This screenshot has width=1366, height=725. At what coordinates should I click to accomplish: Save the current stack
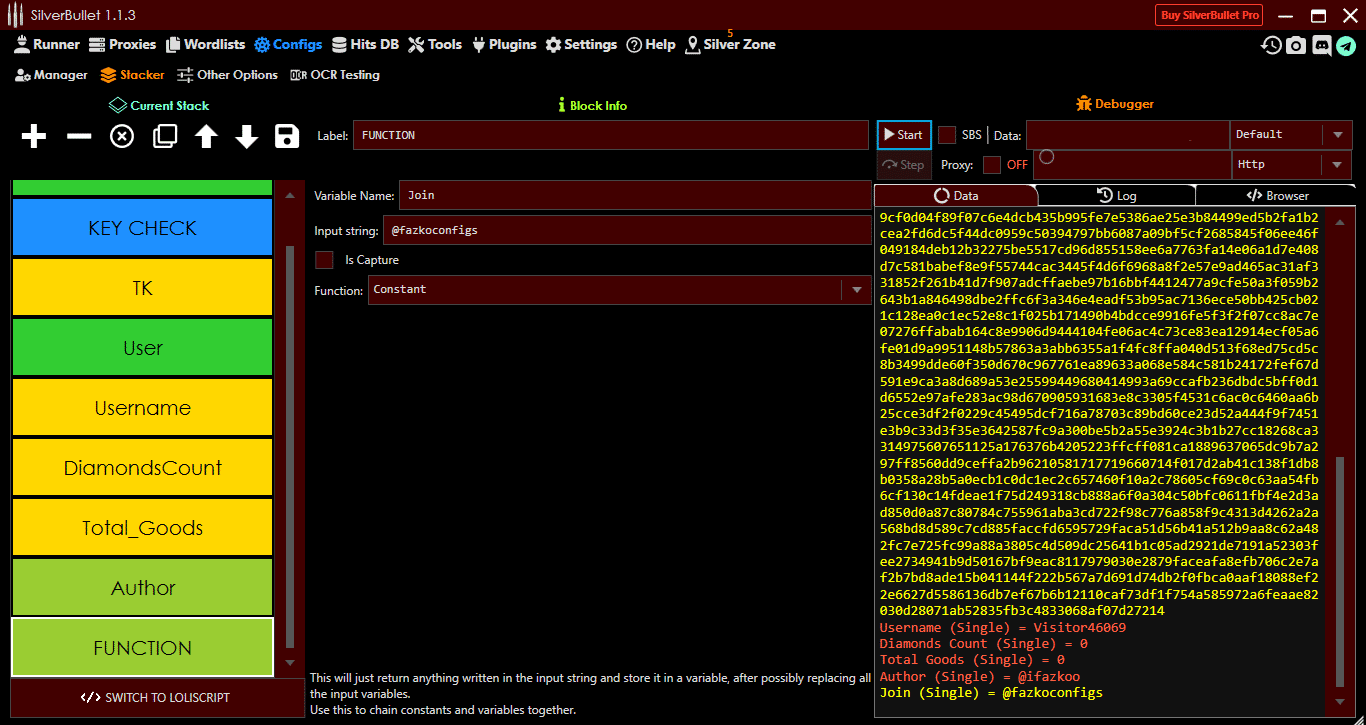click(287, 137)
